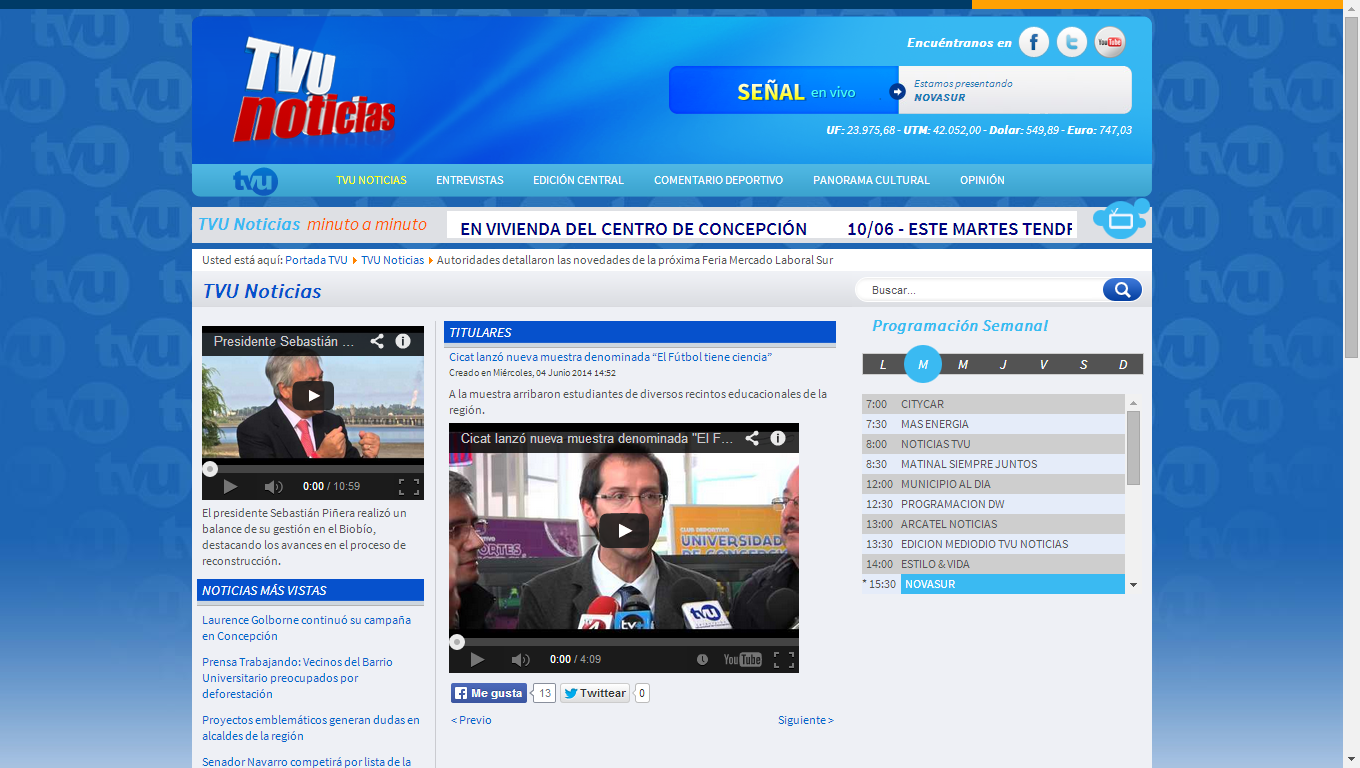Viewport: 1360px width, 768px height.
Task: Make Cicat video fullscreen
Action: pyautogui.click(x=784, y=660)
